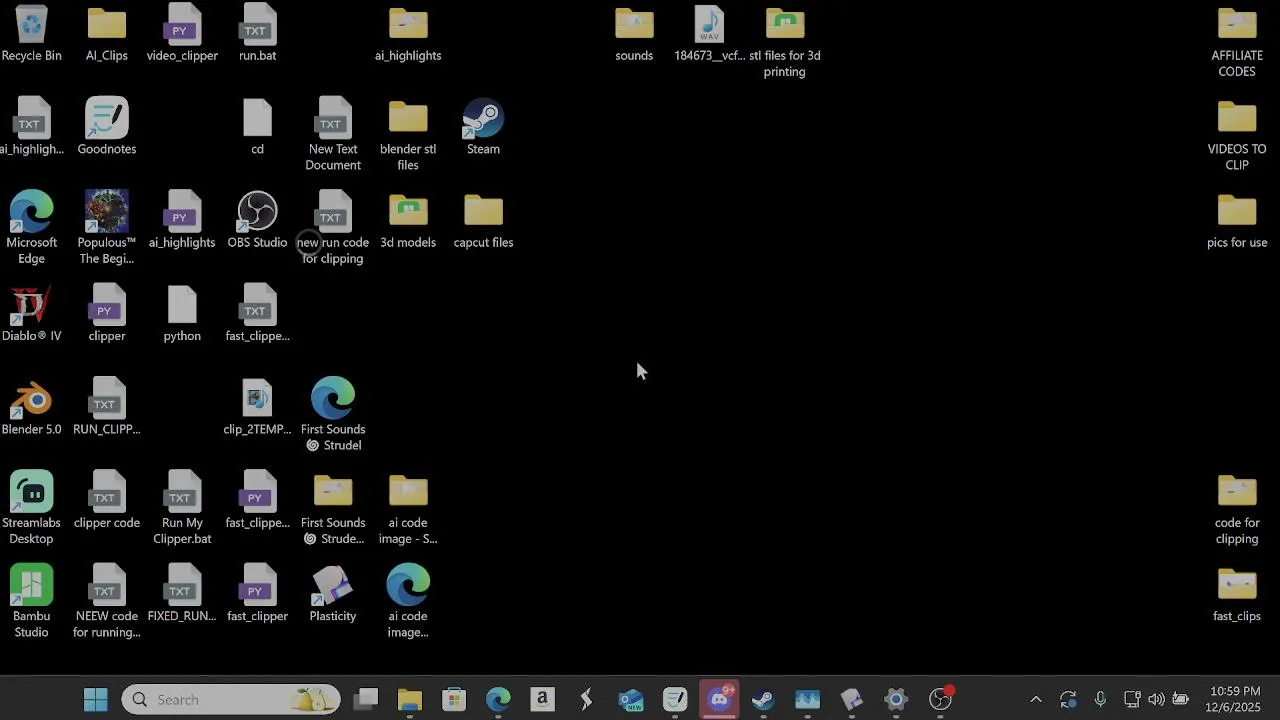Launch the Populous The Beginning game shortcut
Screen dimensions: 1280x720
(x=107, y=227)
